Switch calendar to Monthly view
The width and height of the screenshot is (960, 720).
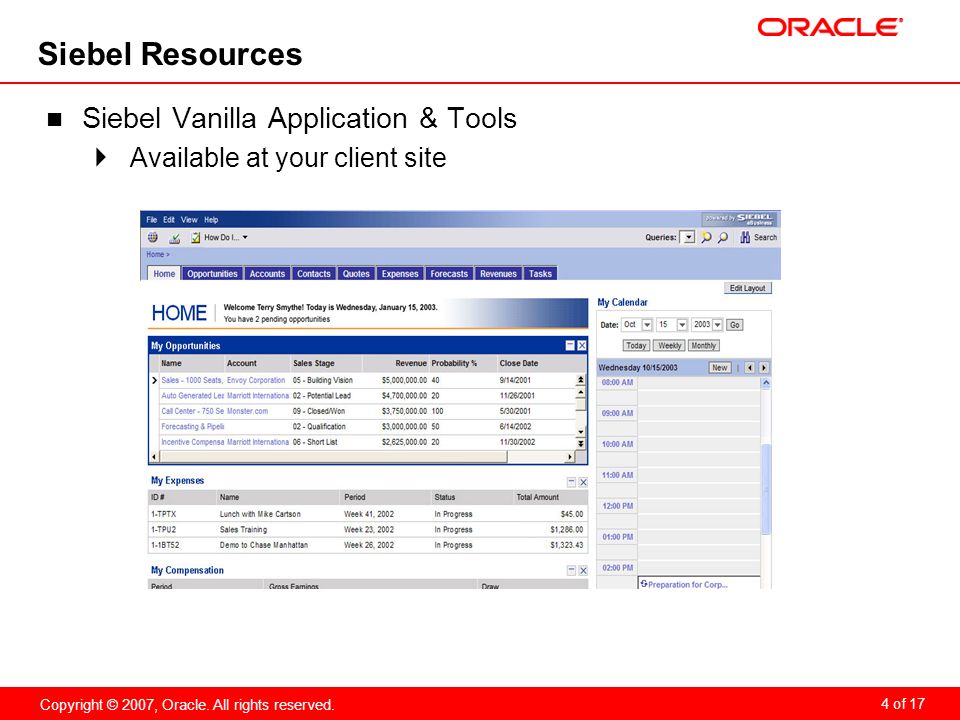tap(704, 346)
